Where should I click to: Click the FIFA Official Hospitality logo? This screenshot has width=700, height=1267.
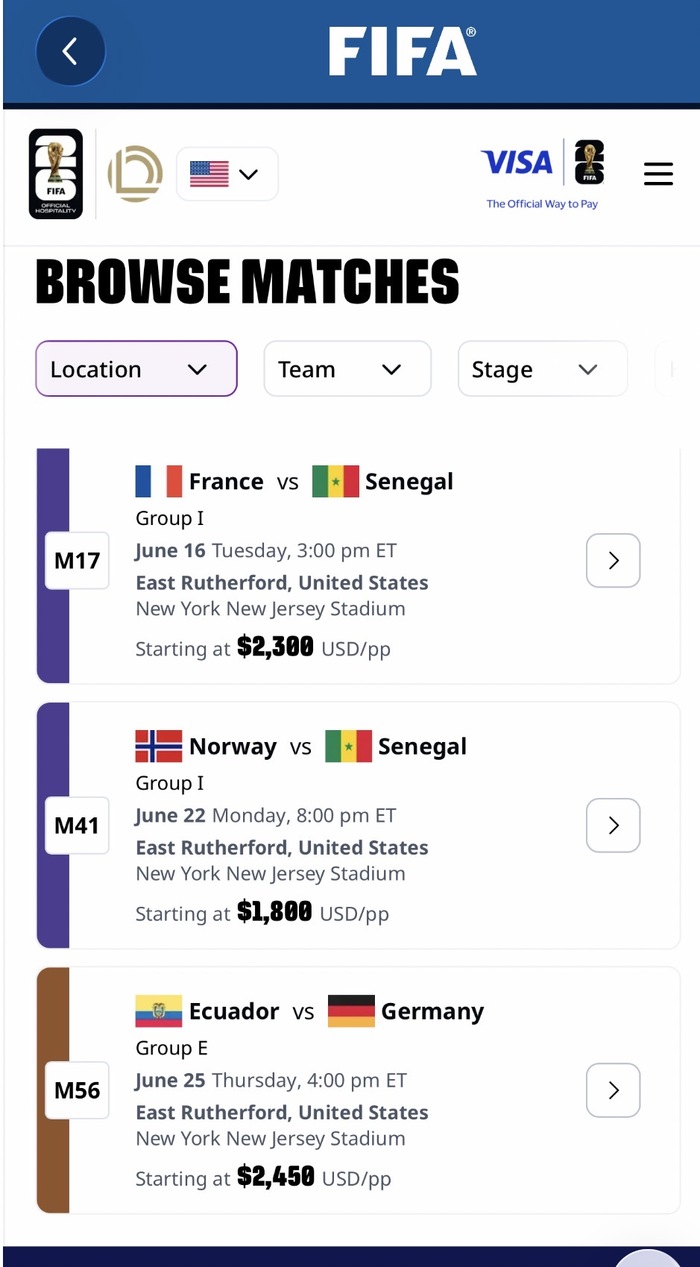tap(56, 174)
